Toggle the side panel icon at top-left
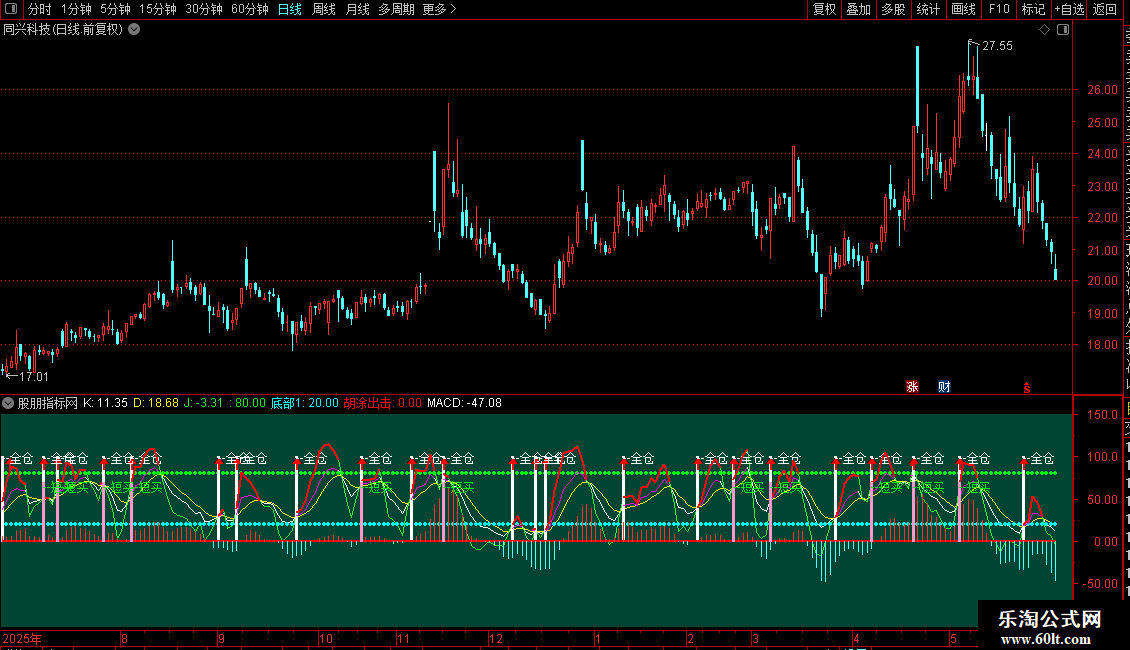This screenshot has width=1130, height=650. [x=11, y=9]
